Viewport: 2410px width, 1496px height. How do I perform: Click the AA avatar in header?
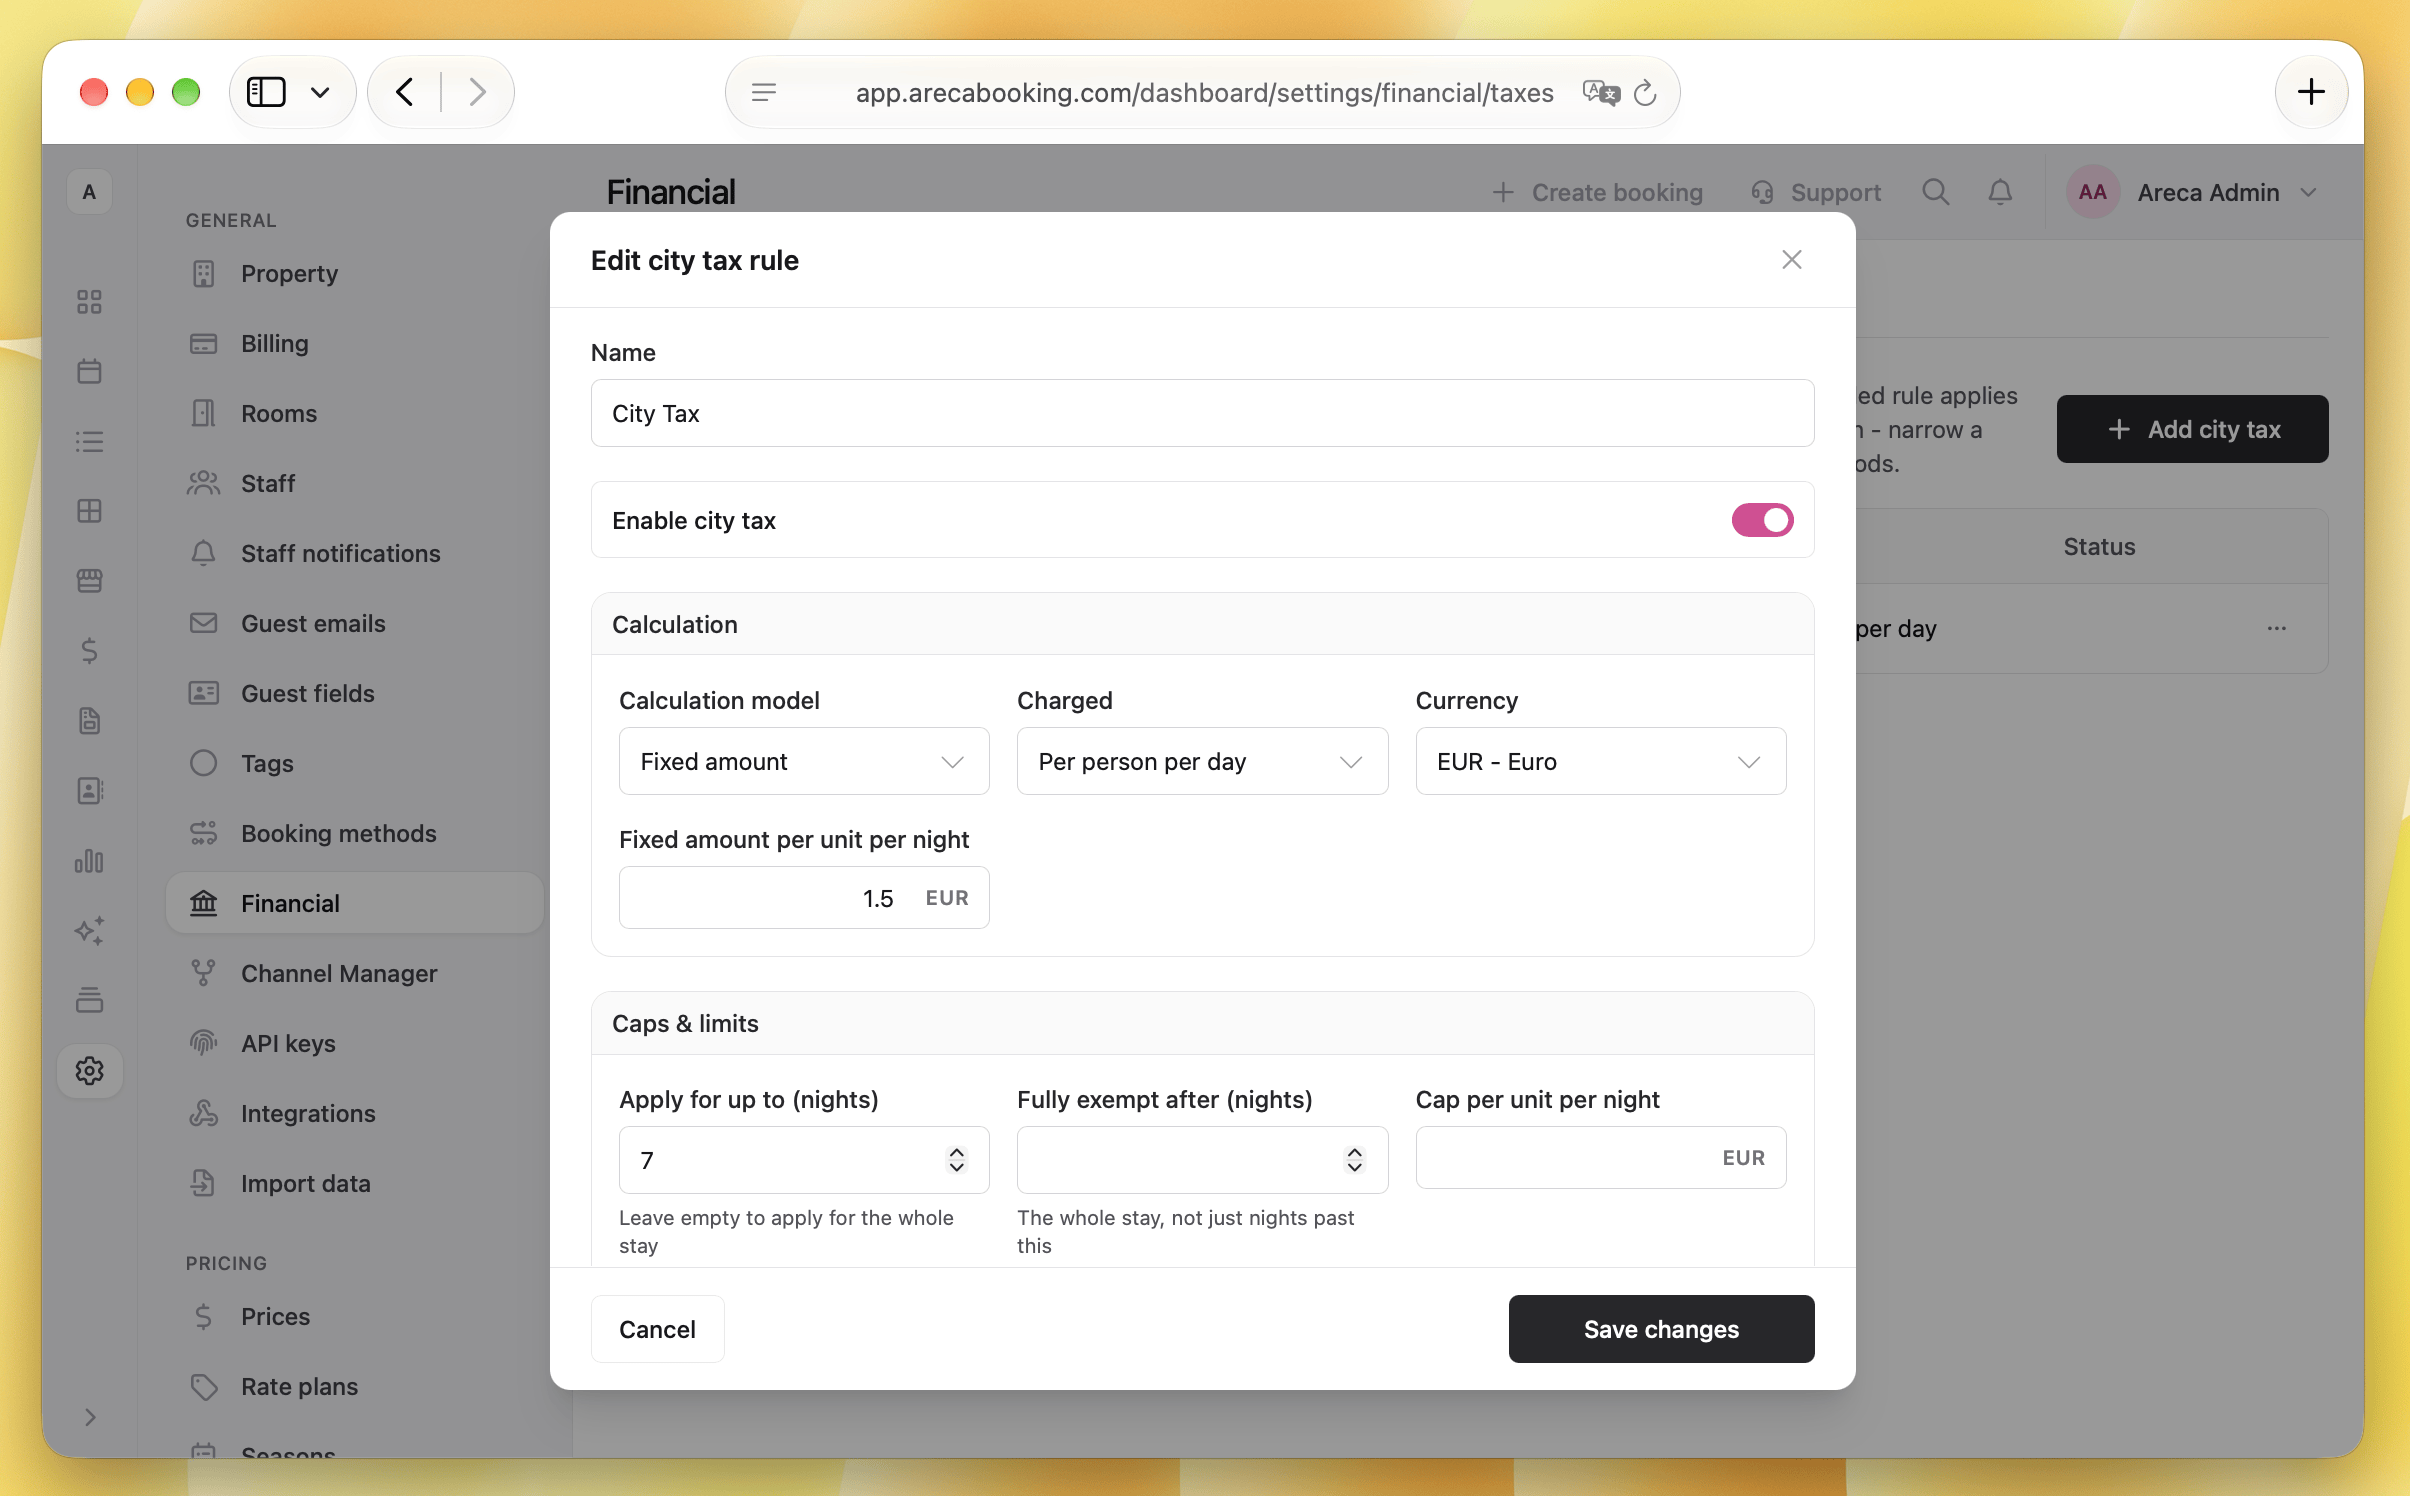[2092, 192]
